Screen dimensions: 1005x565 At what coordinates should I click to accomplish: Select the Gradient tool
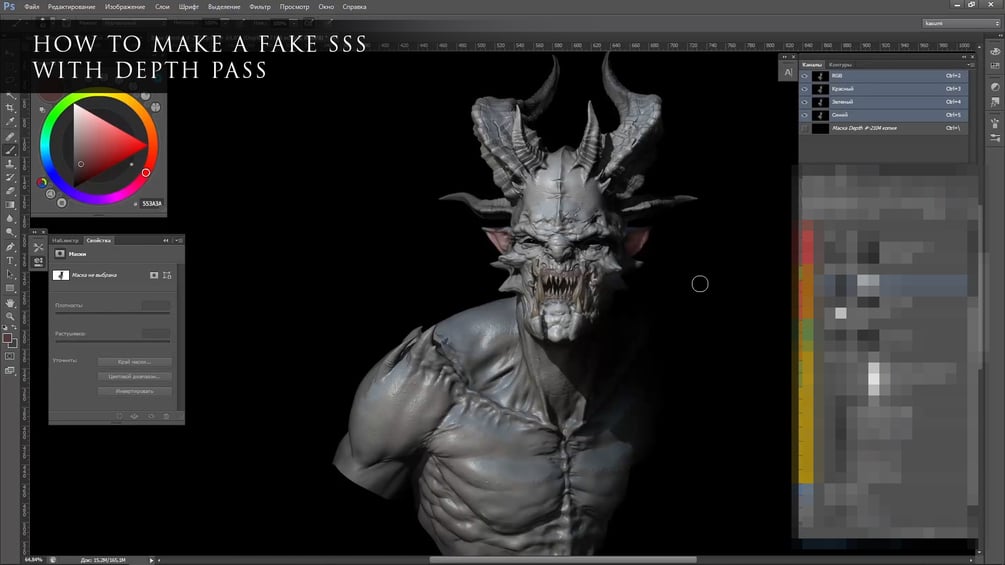point(10,205)
